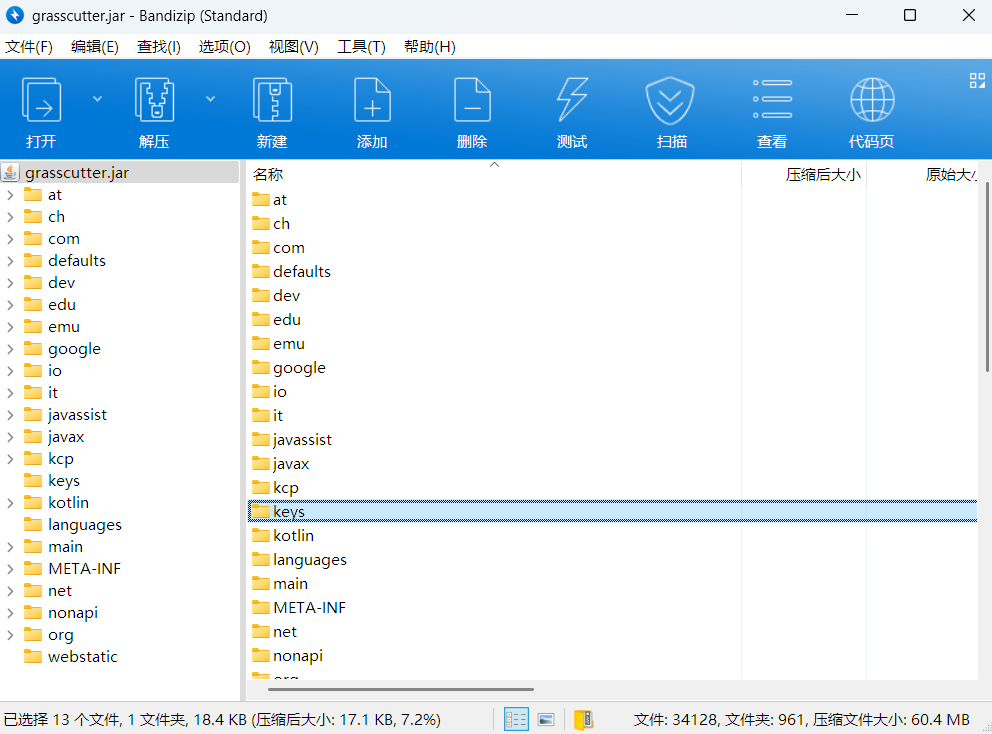This screenshot has width=992, height=734.
Task: Expand the 'META-INF' folder in tree
Action: (x=10, y=569)
